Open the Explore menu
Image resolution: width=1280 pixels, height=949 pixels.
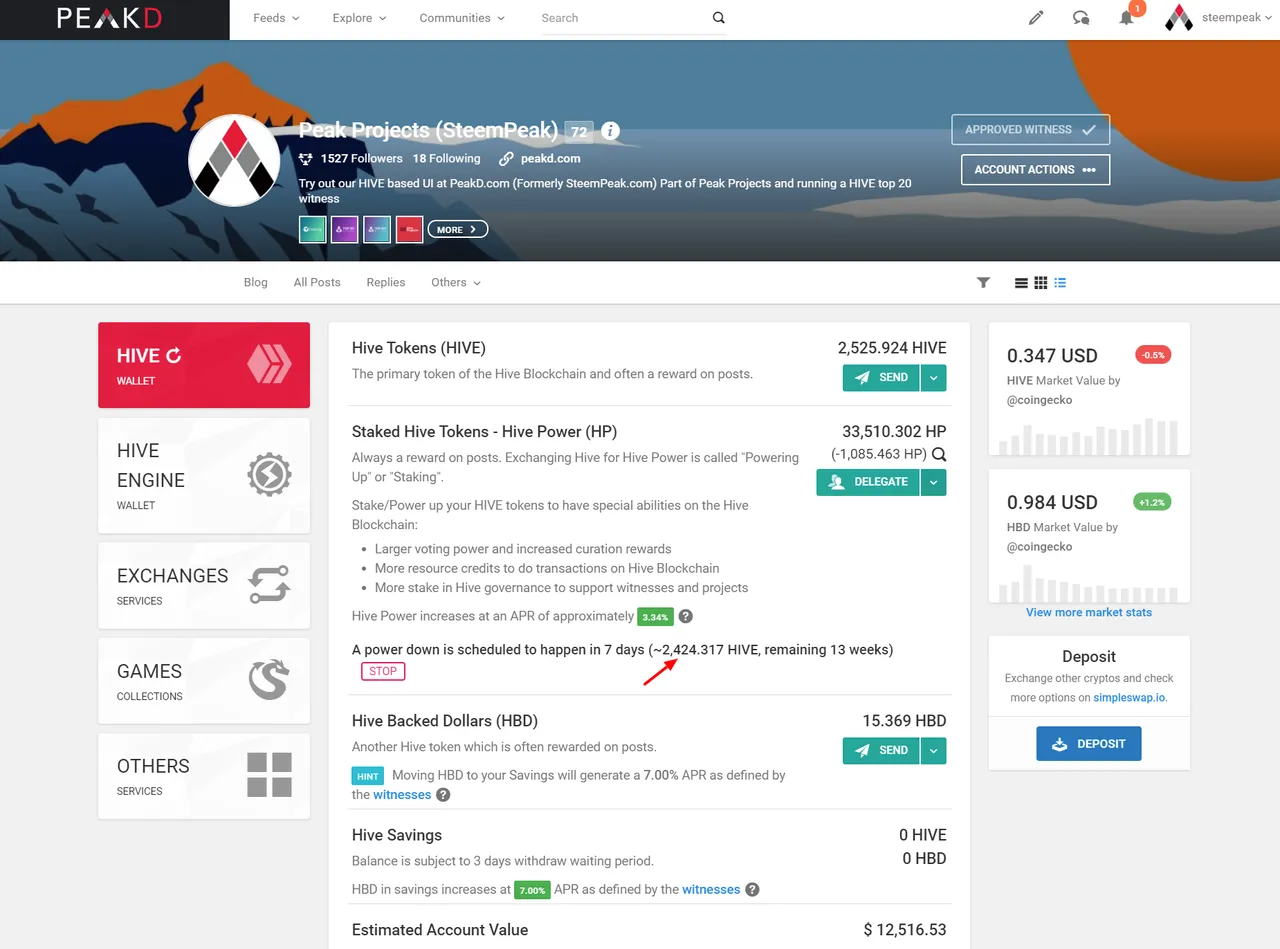[358, 18]
